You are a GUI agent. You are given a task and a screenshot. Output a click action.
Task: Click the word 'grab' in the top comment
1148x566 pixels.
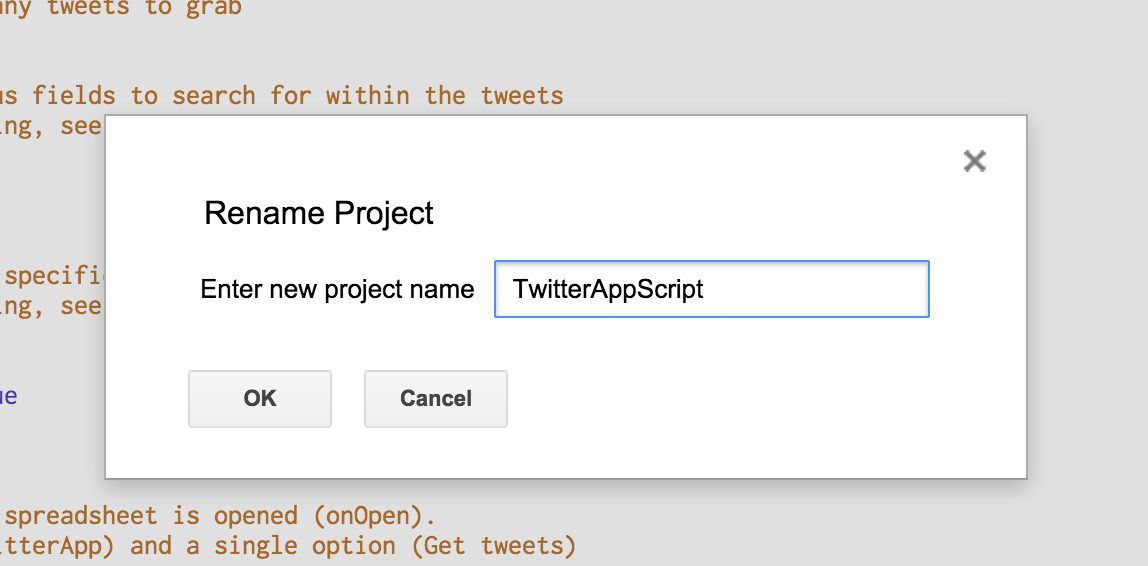coord(212,9)
